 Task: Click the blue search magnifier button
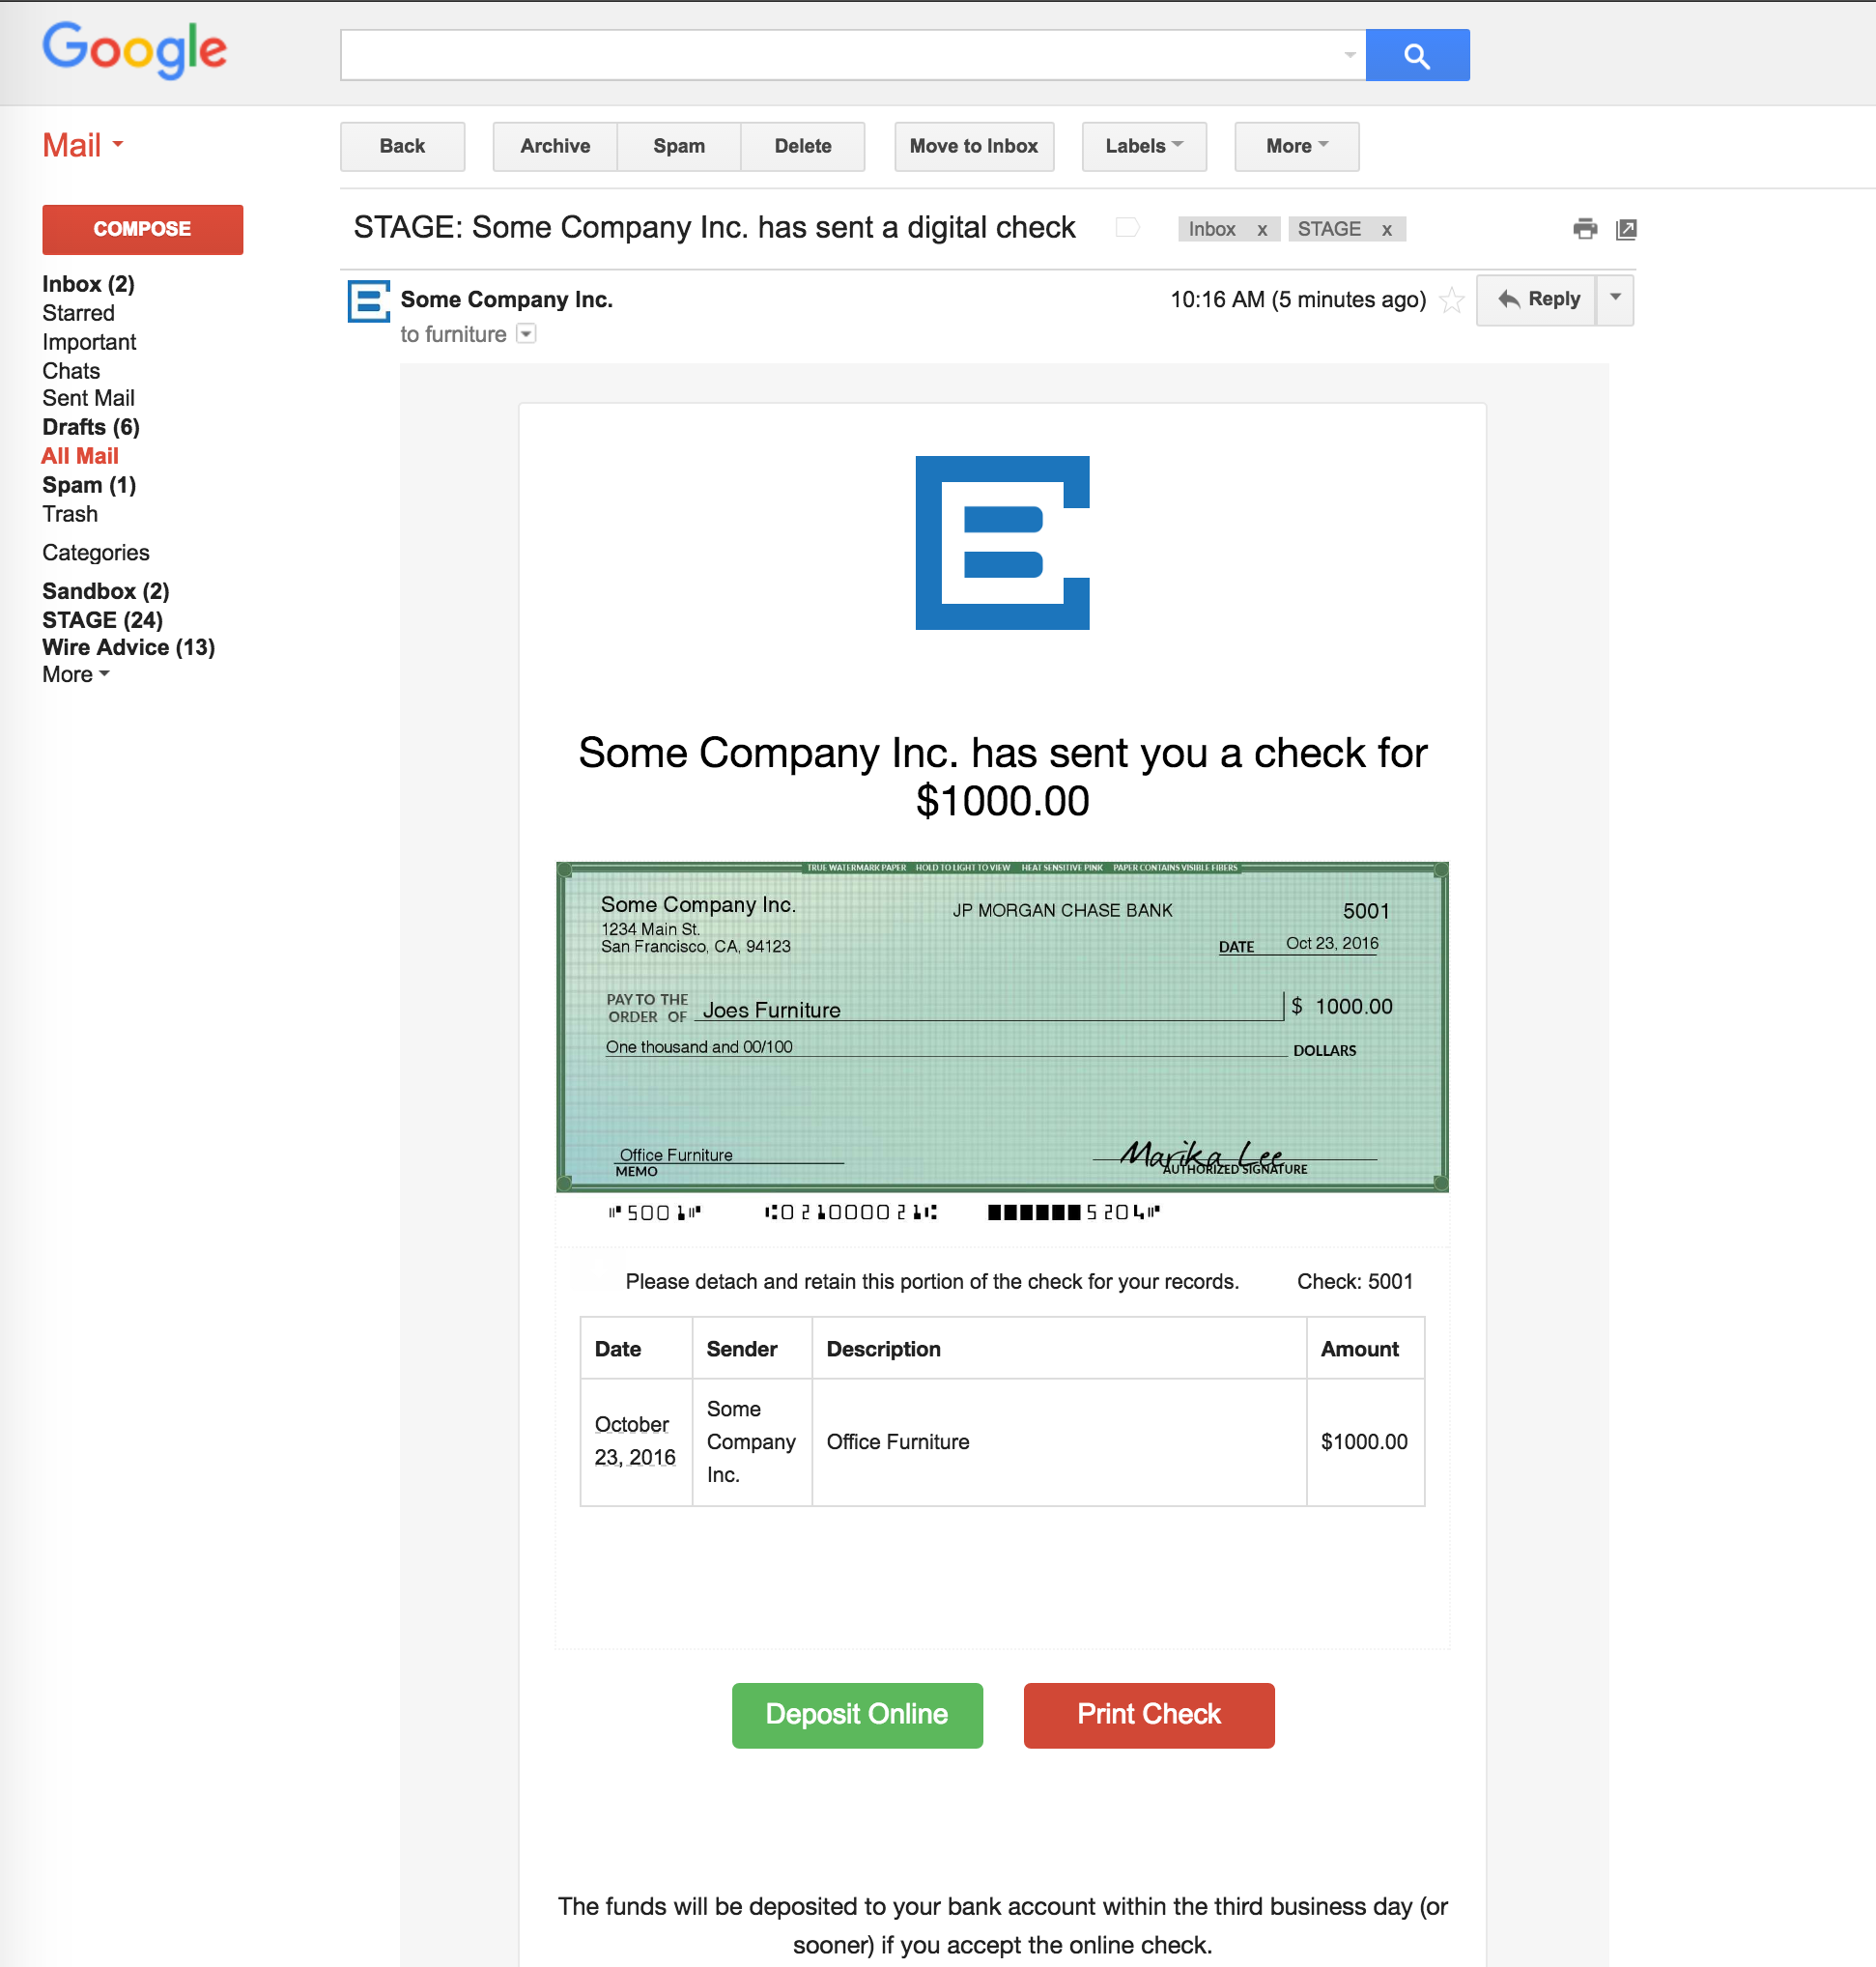pyautogui.click(x=1416, y=55)
